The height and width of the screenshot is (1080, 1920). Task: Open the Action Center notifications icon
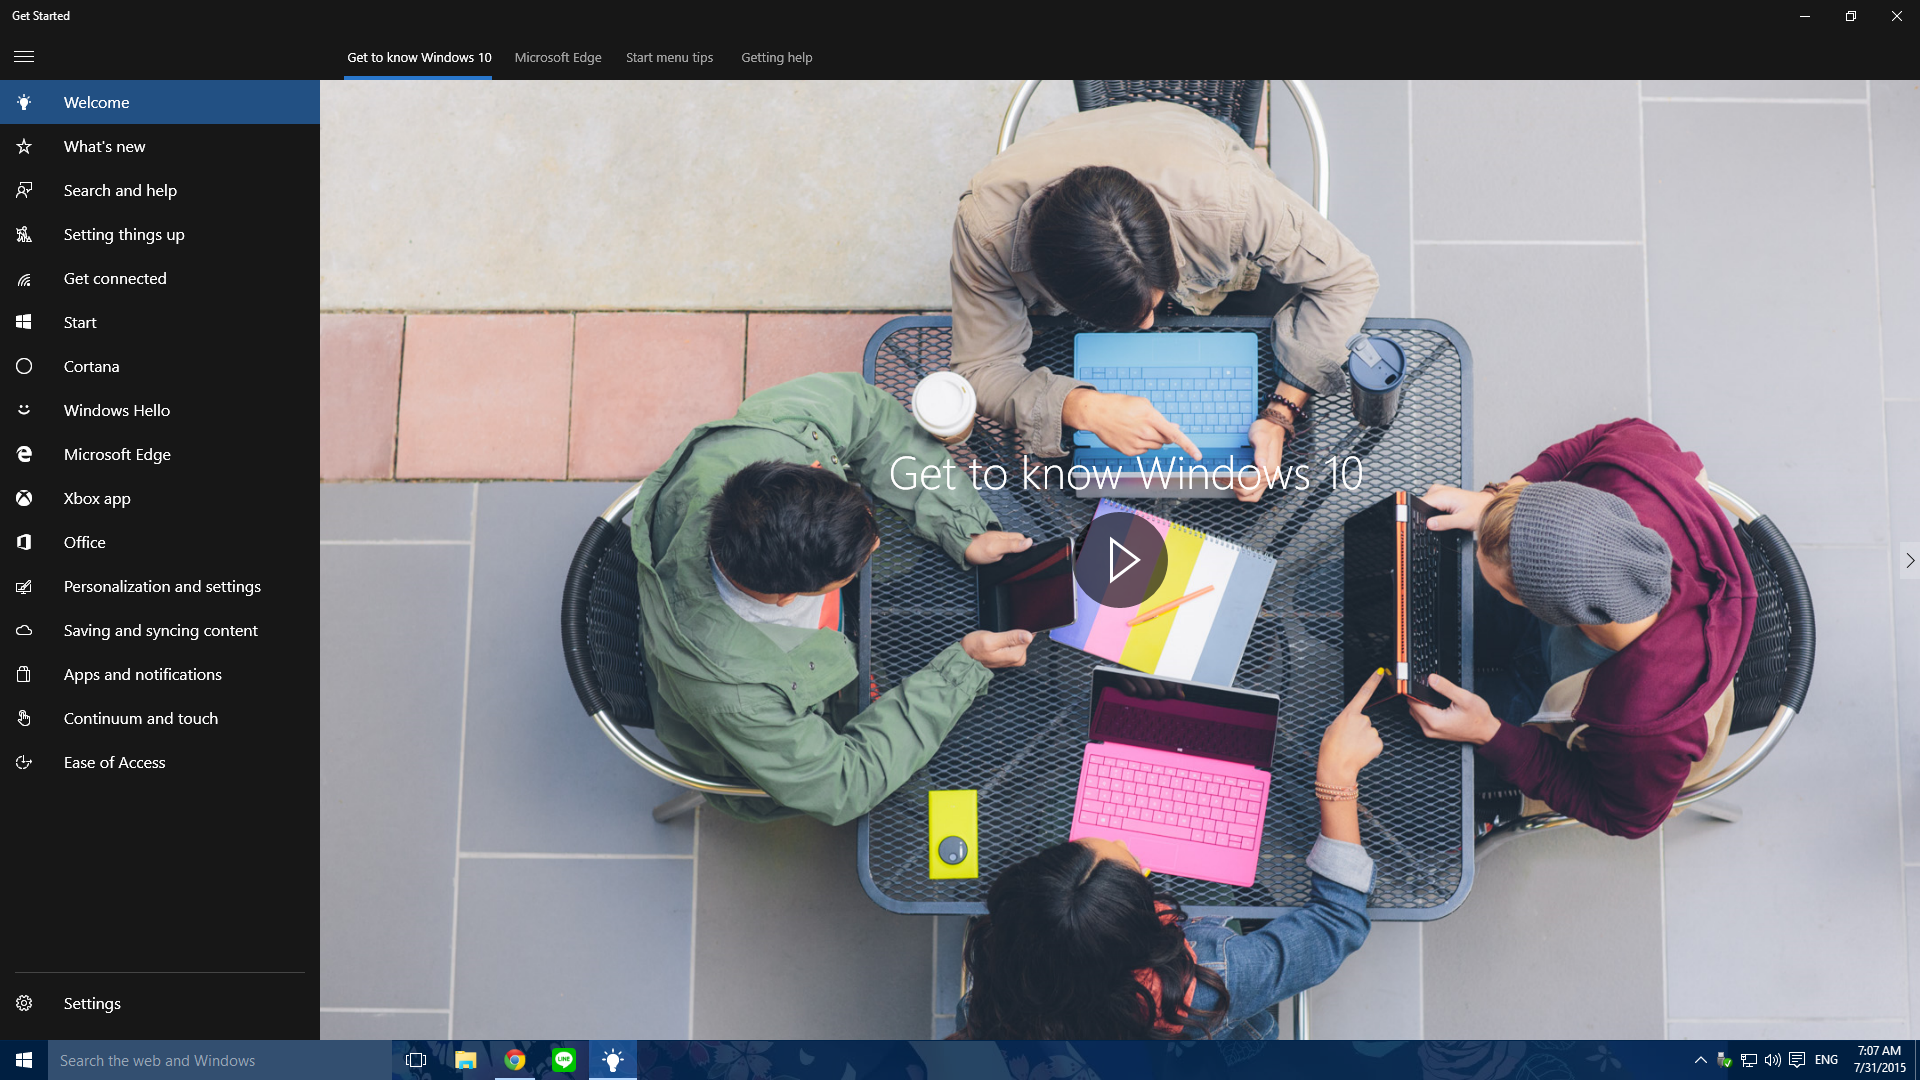point(1797,1060)
